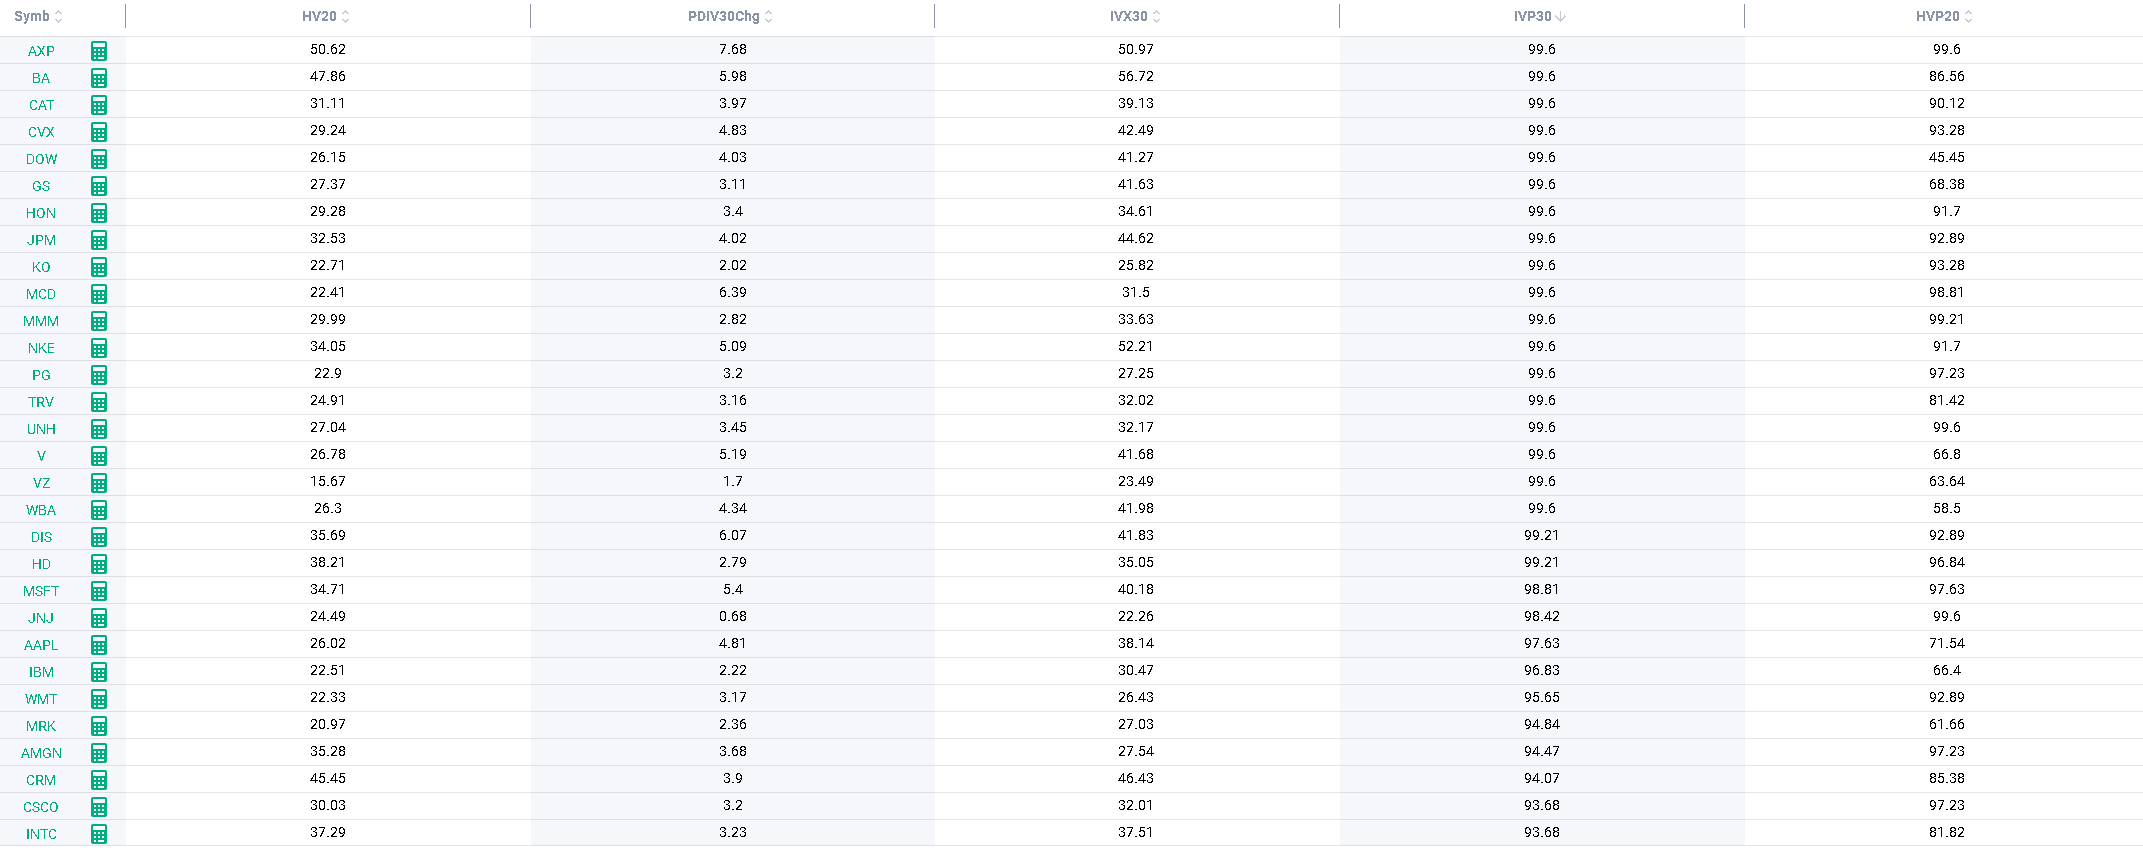Open the AMGN symbol link
The image size is (2143, 863).
click(x=41, y=753)
